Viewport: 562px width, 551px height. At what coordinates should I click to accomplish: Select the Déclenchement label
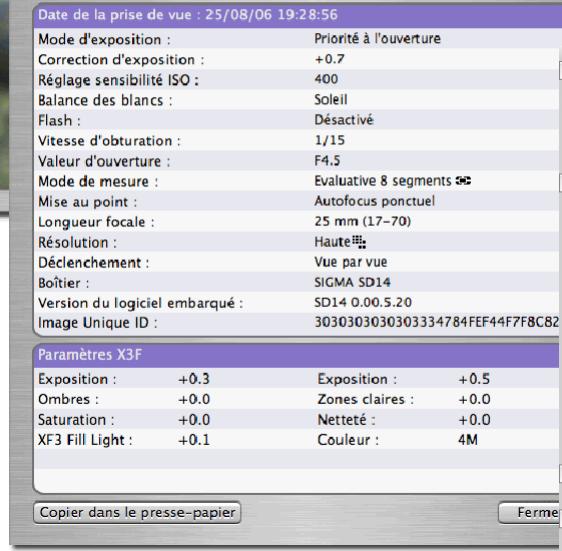[94, 263]
